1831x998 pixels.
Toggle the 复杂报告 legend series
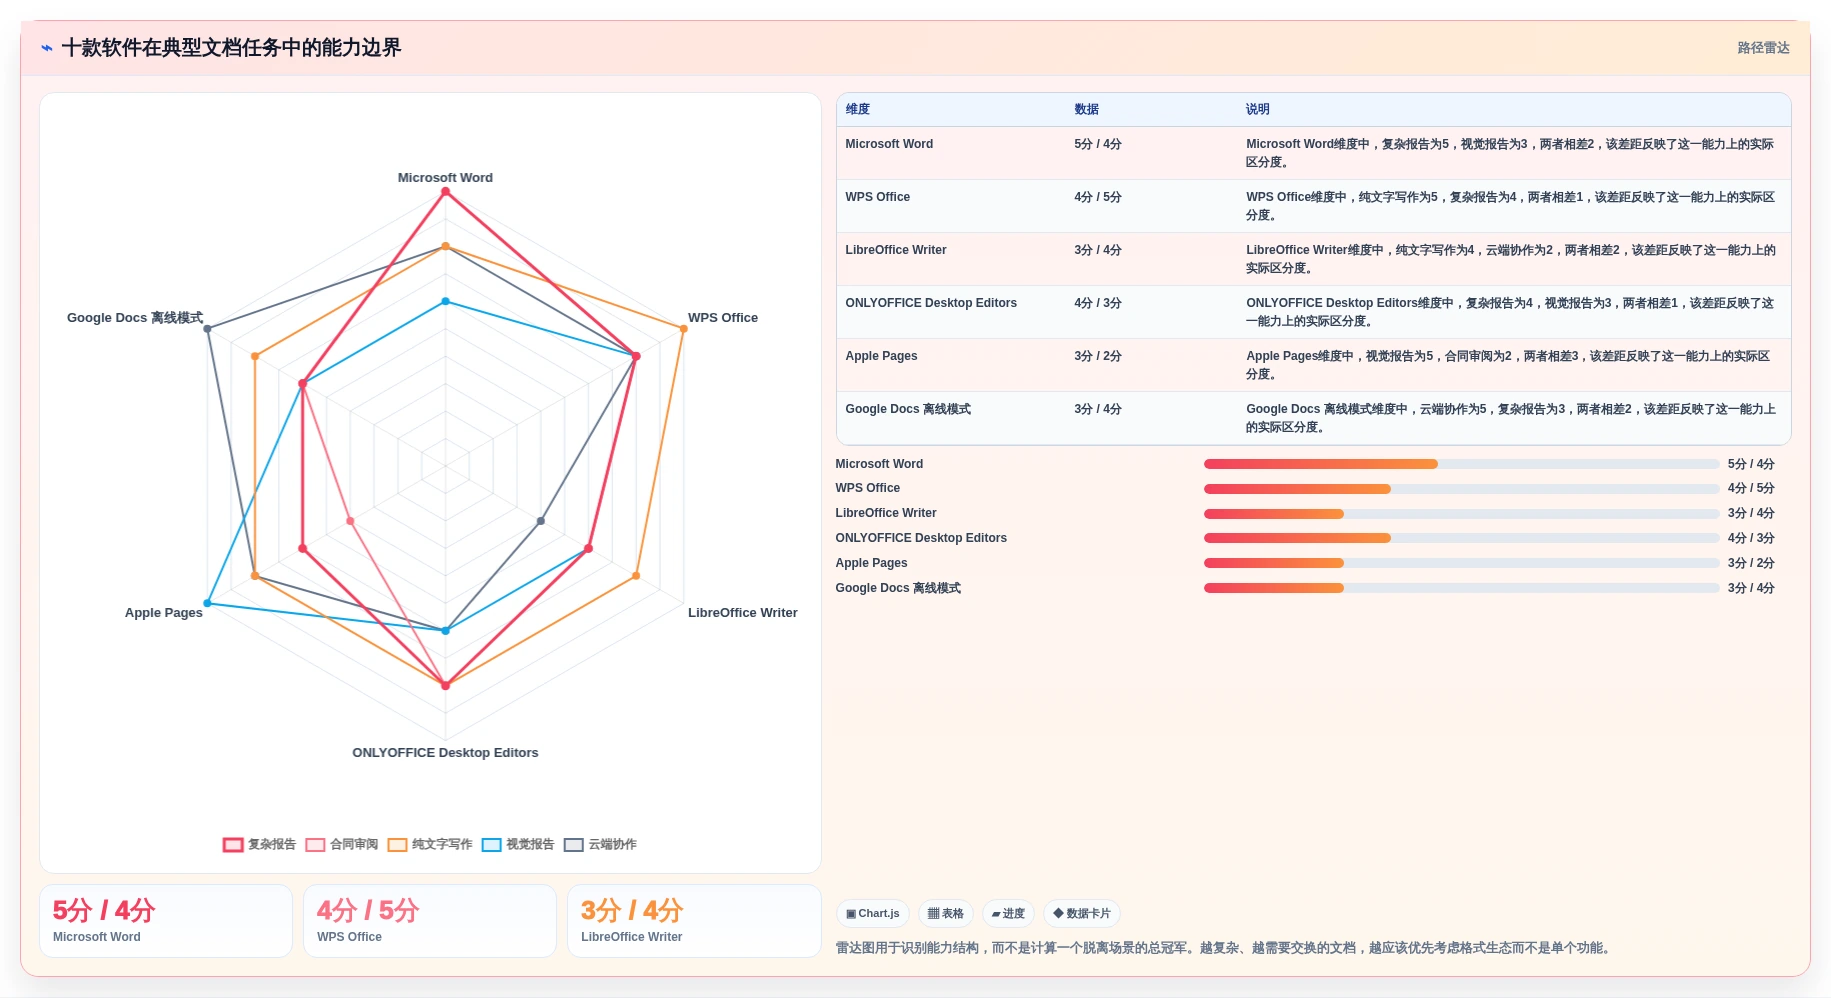click(x=259, y=844)
